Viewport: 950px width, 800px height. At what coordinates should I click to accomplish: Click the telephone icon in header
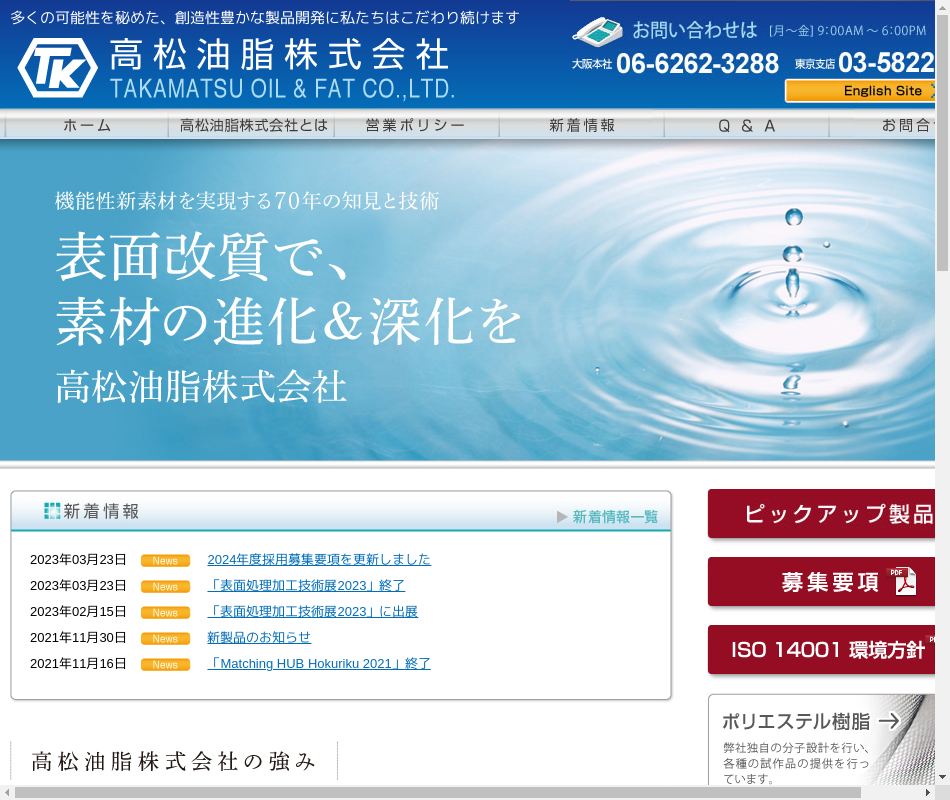[597, 31]
